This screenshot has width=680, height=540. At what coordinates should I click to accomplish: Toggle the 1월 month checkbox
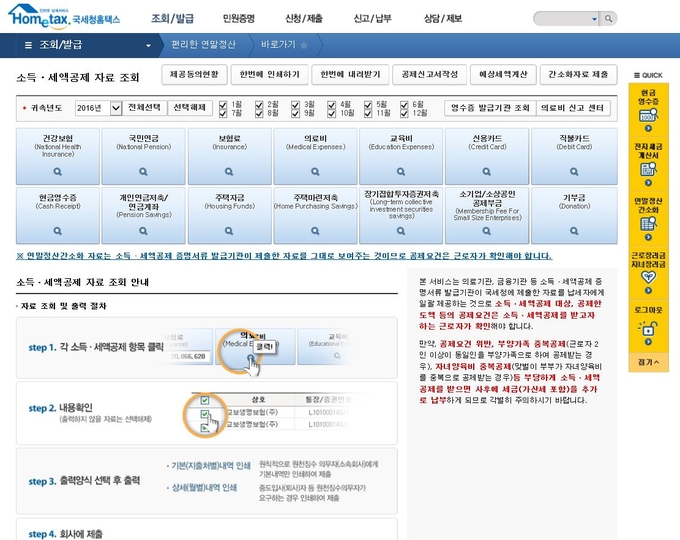224,104
